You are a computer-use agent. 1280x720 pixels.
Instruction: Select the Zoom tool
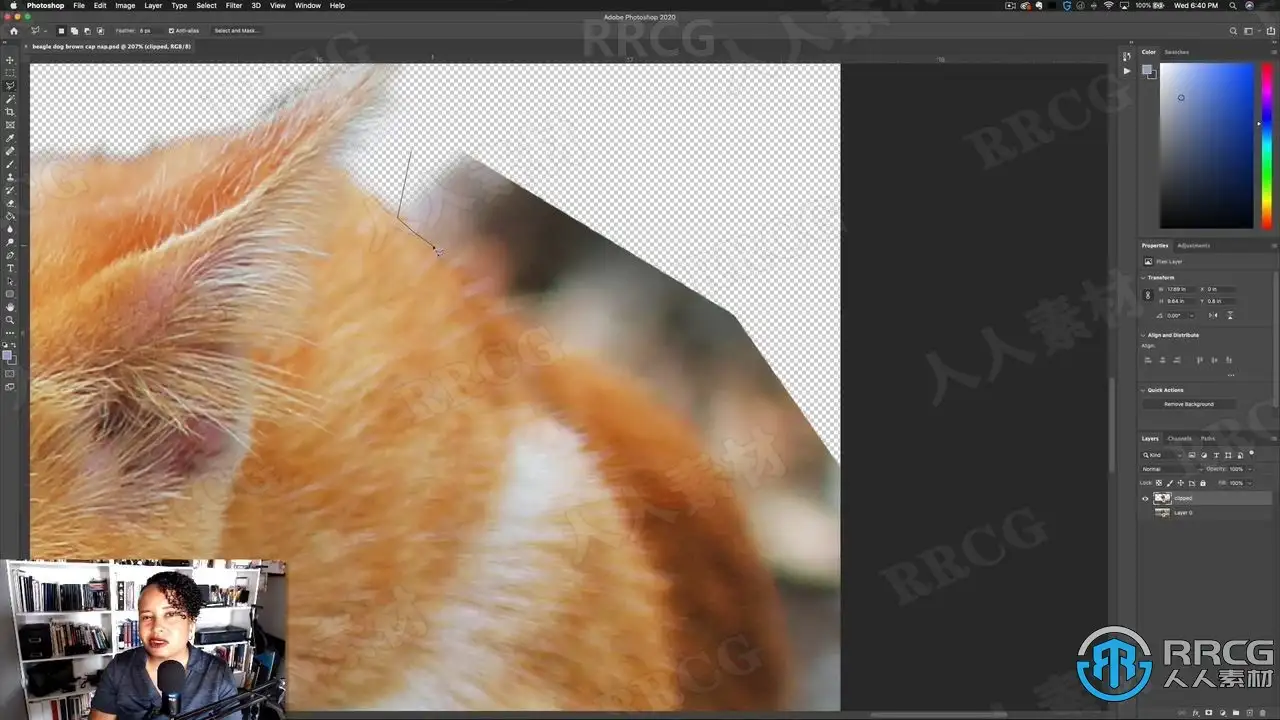(10, 320)
